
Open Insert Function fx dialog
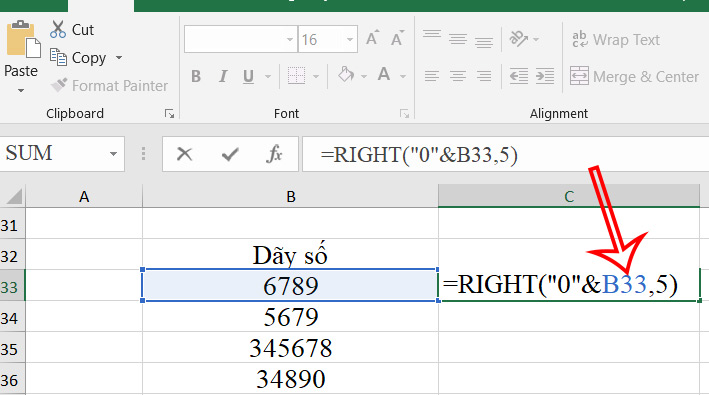274,154
